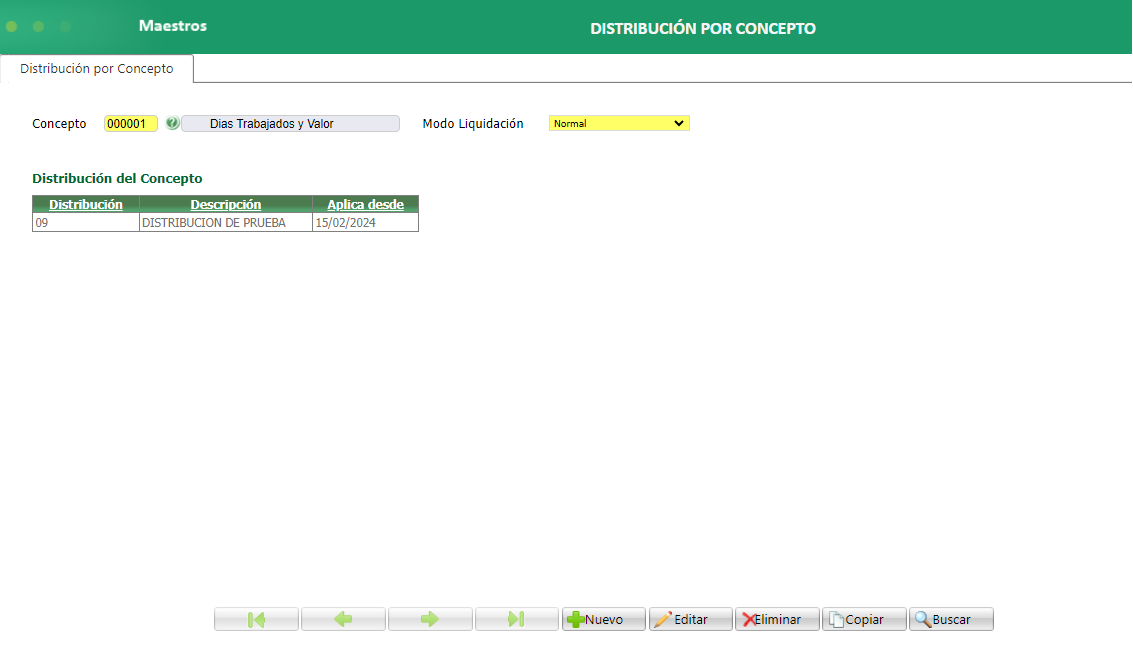The image size is (1133, 658).
Task: Sort by the Distribución column header
Action: 86,204
